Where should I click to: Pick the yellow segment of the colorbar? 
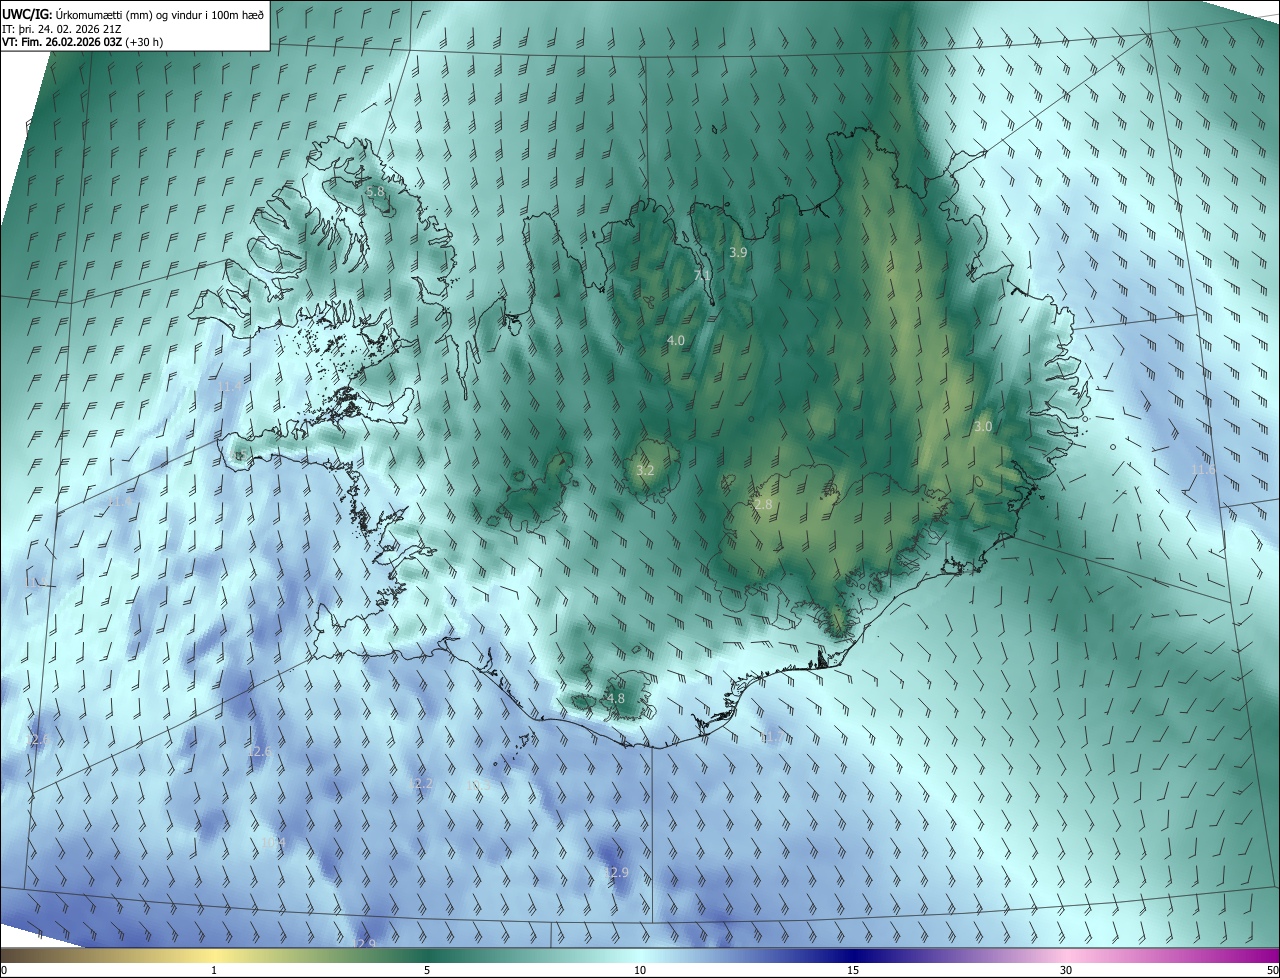[214, 955]
